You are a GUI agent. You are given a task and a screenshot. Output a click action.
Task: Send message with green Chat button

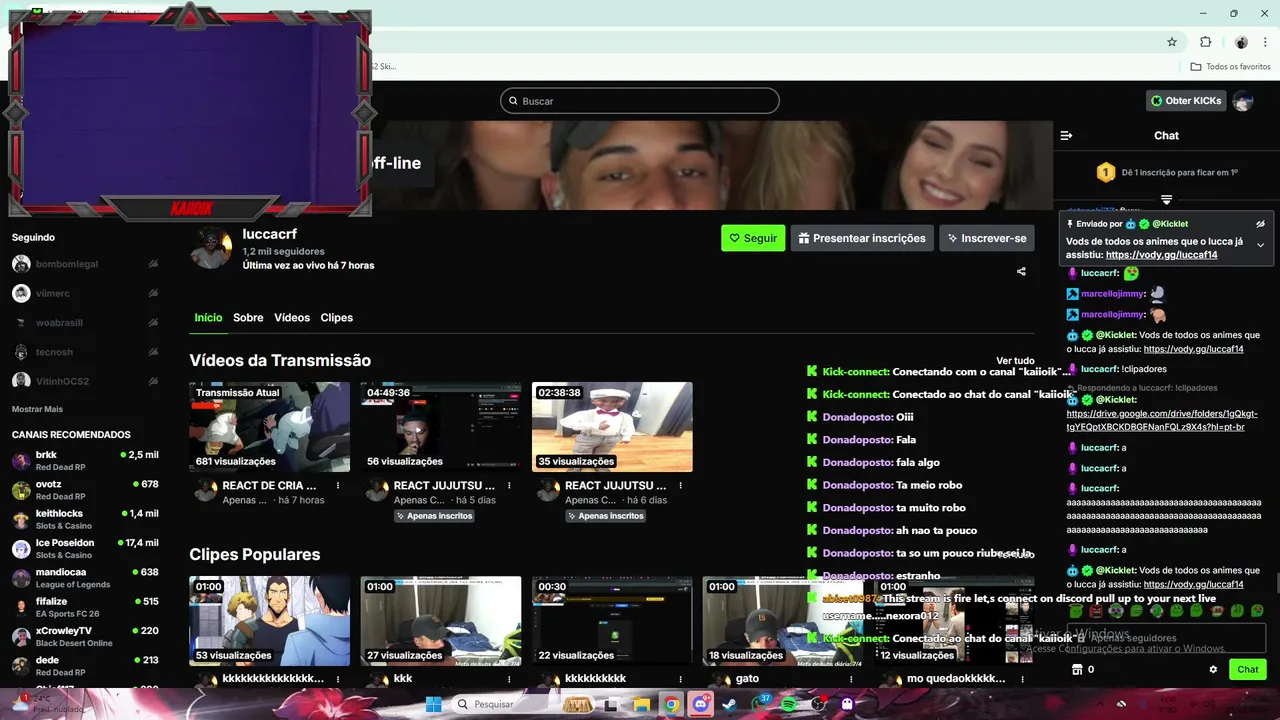(1247, 669)
